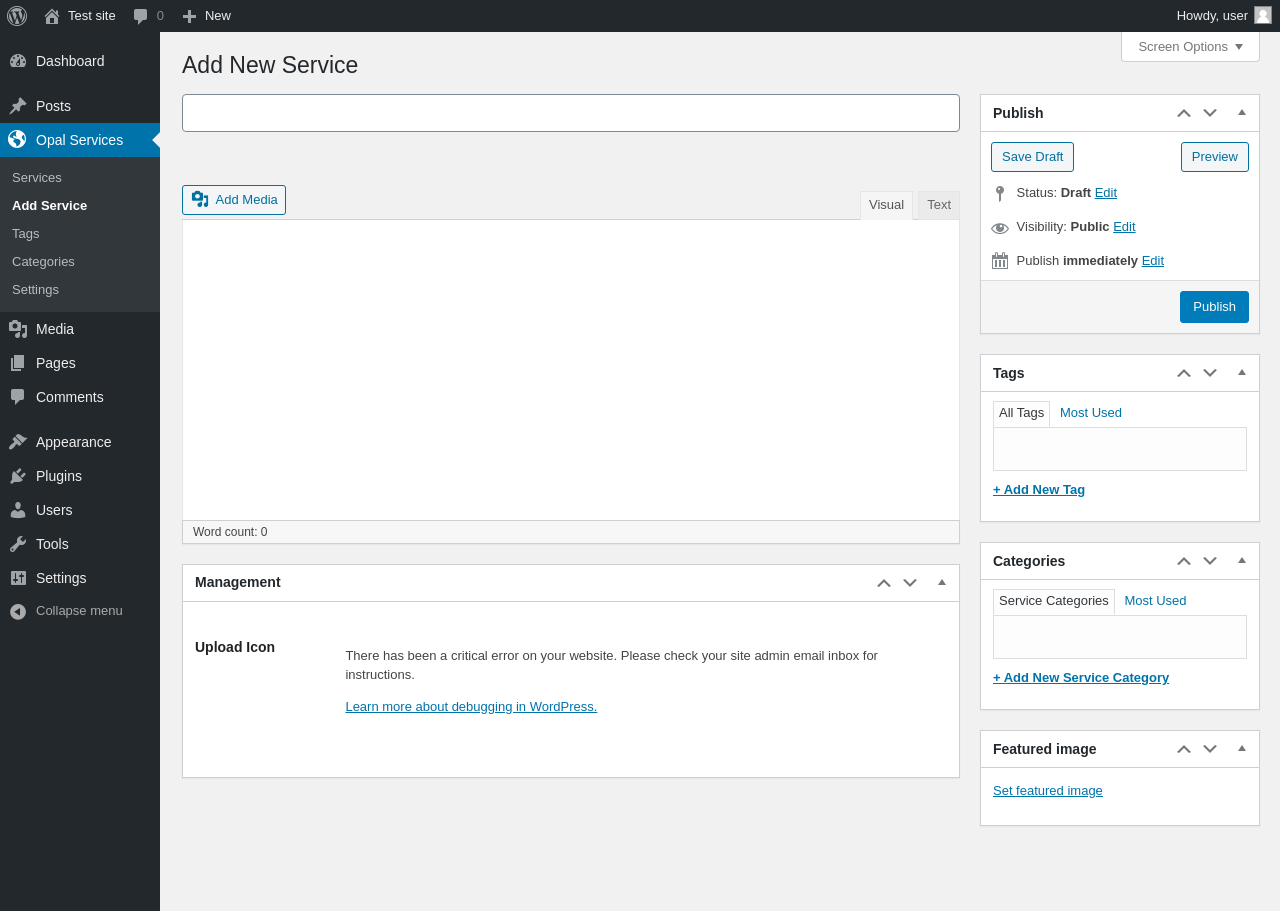Edit the Public visibility setting
The width and height of the screenshot is (1280, 911).
click(1124, 227)
